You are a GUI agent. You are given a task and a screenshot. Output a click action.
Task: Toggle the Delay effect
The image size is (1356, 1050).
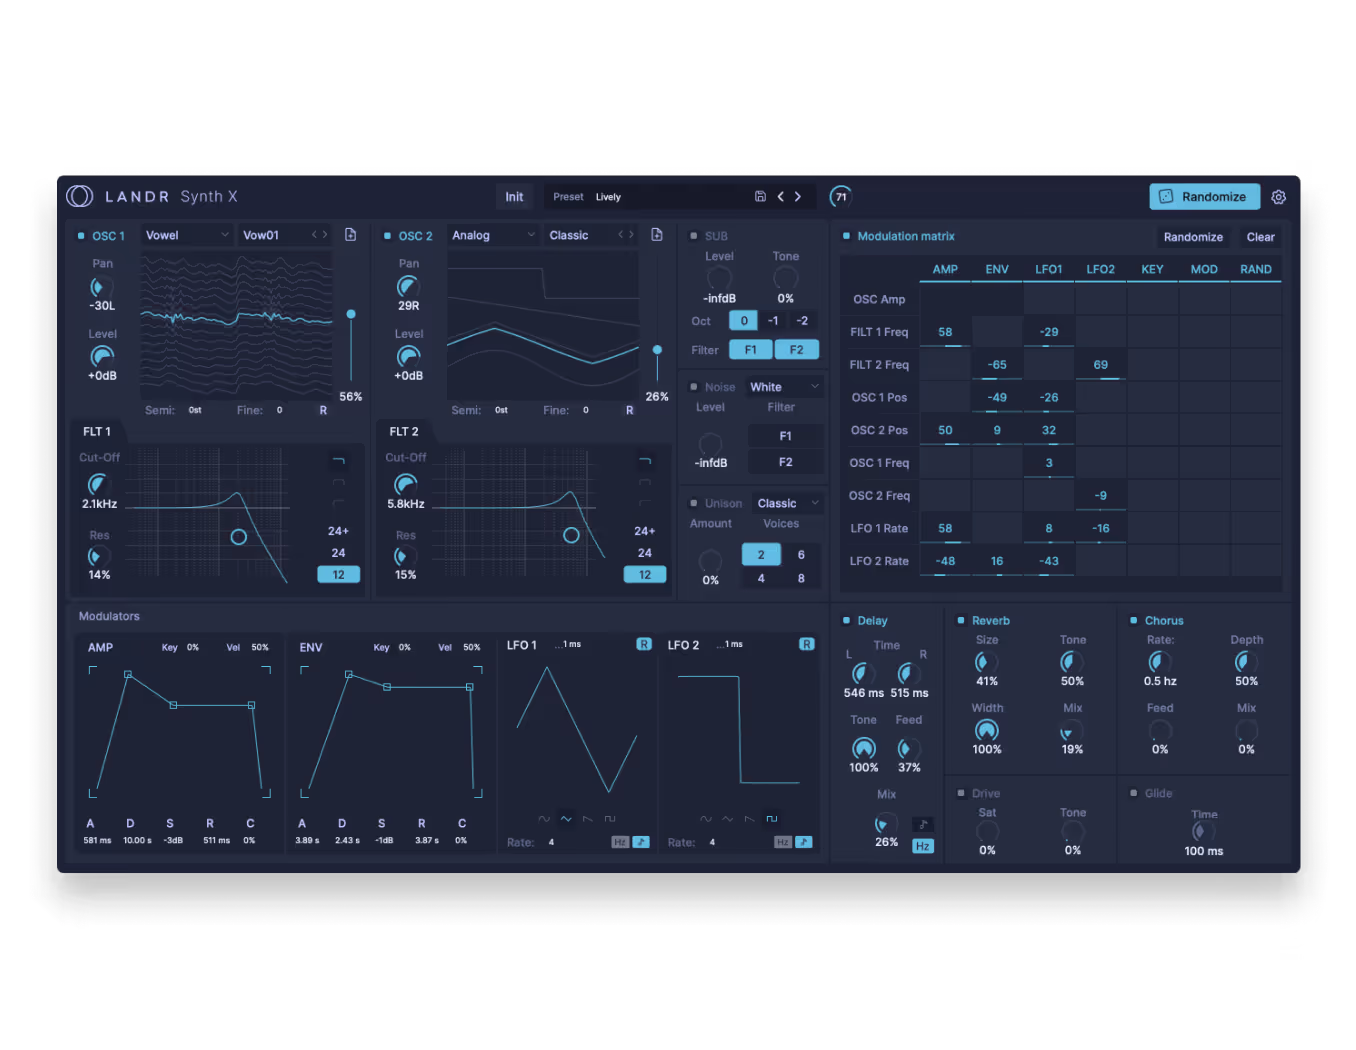click(x=846, y=621)
